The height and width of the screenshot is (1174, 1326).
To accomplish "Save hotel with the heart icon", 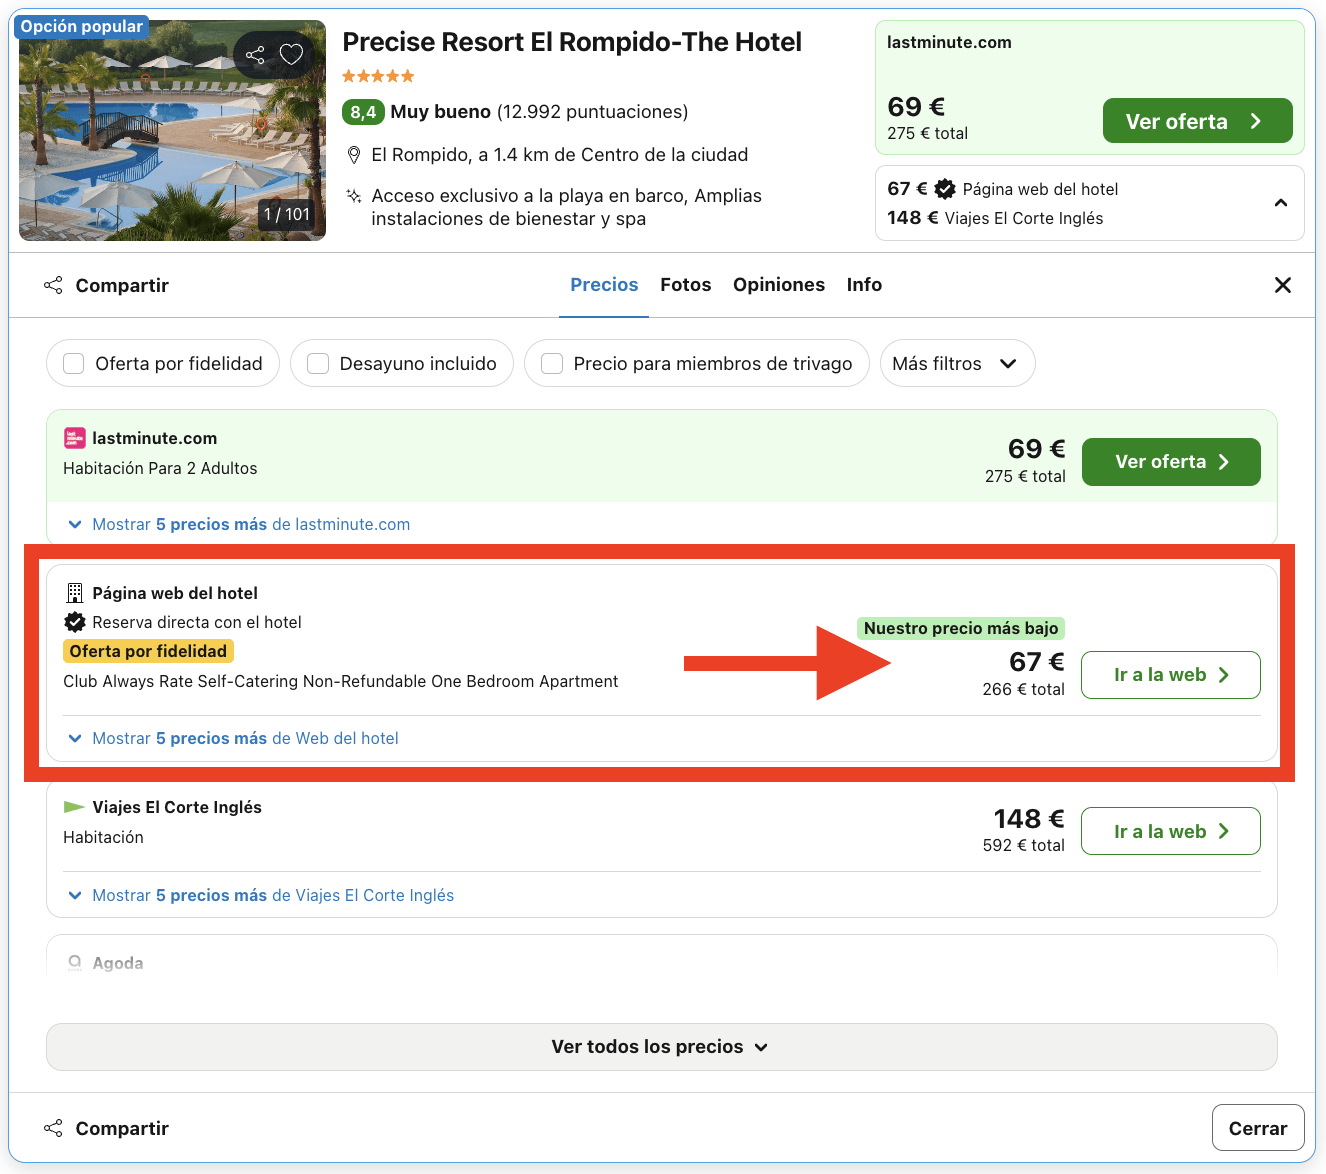I will [291, 55].
